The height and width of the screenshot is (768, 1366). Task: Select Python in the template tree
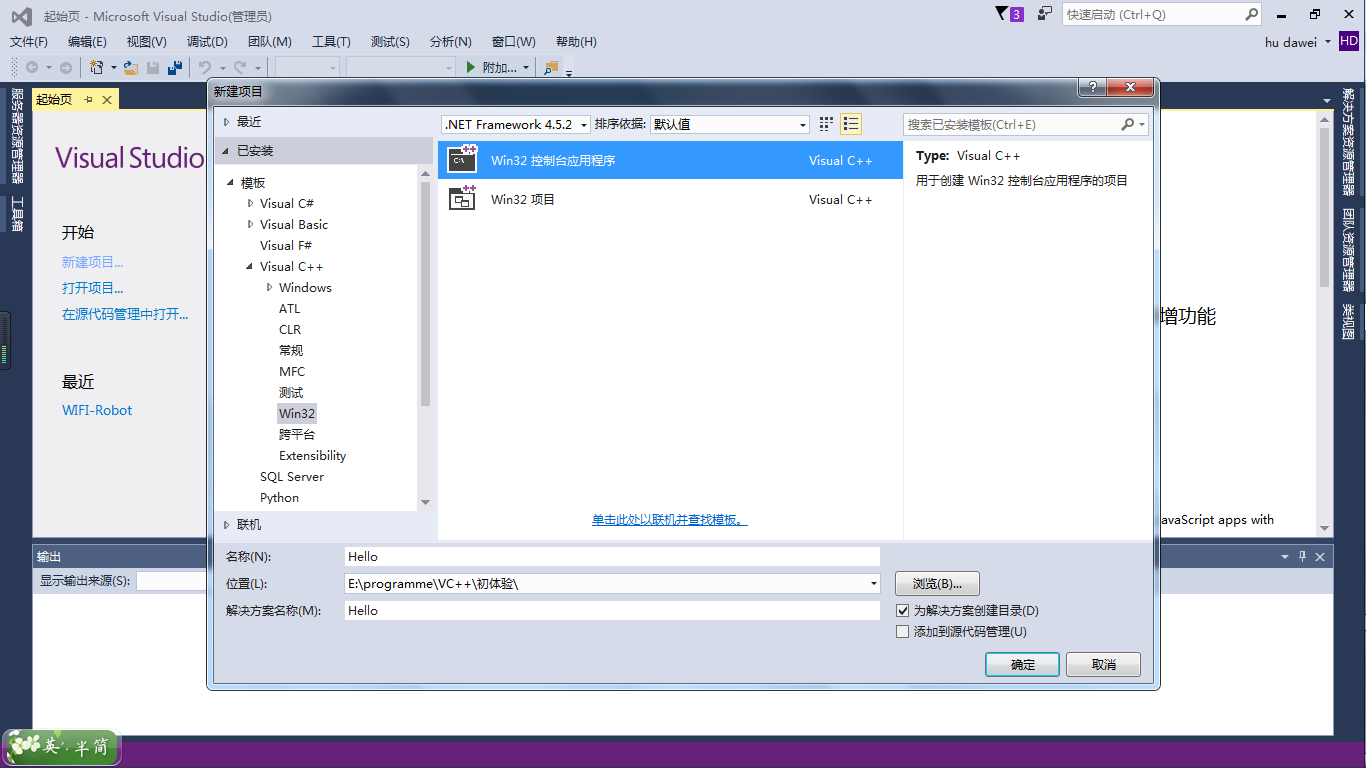(x=279, y=497)
